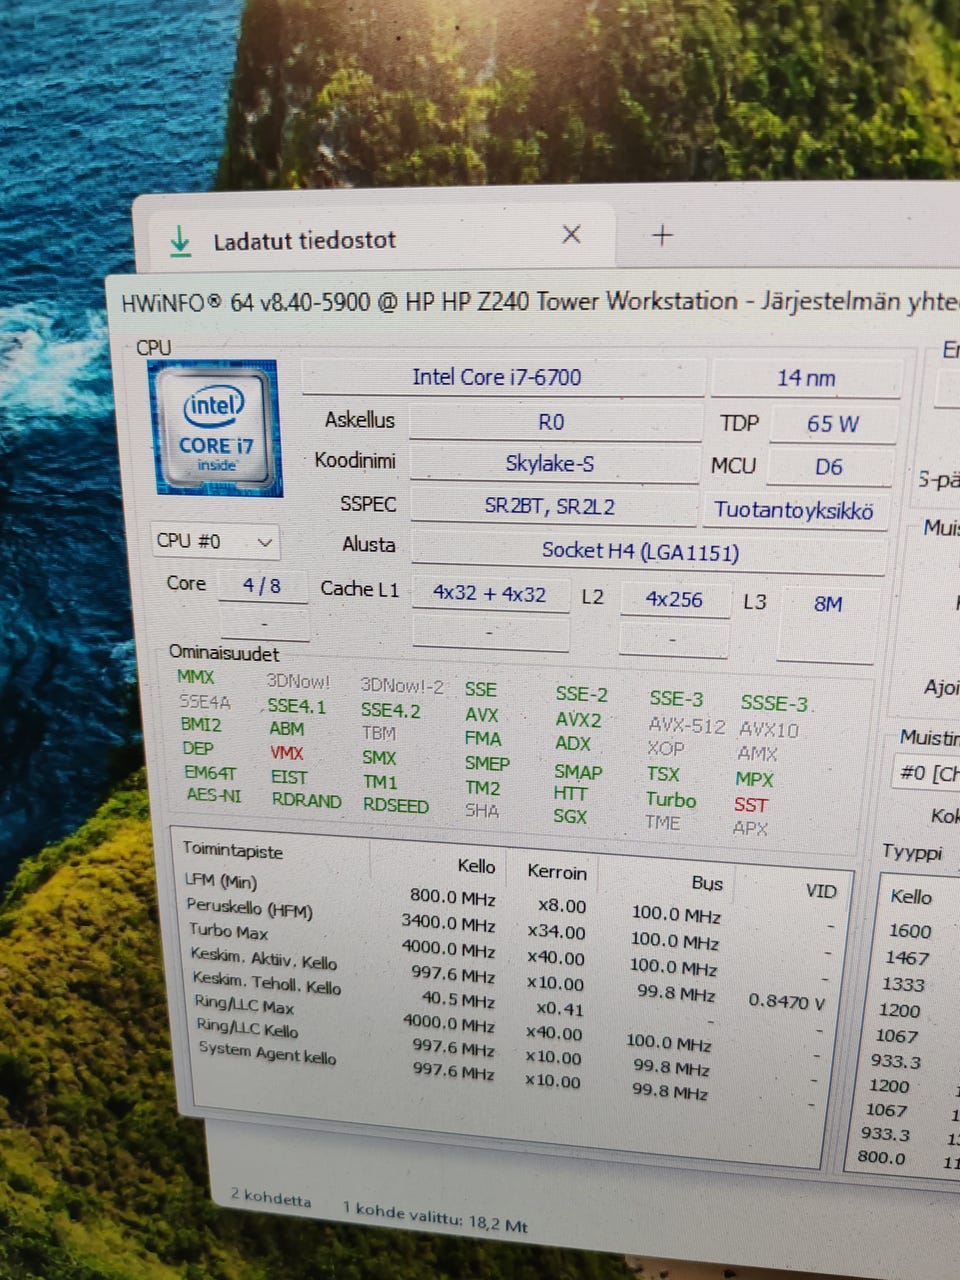Click the 0.8470 V voltage value

(x=787, y=1000)
